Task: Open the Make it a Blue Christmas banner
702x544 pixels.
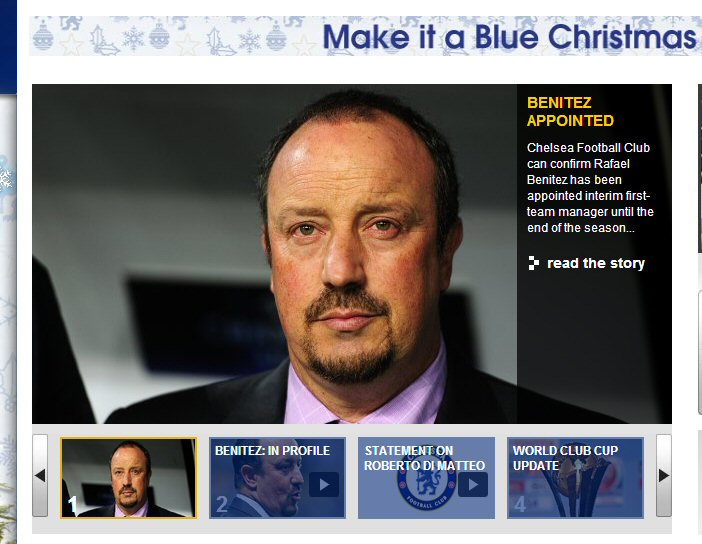Action: pos(365,36)
